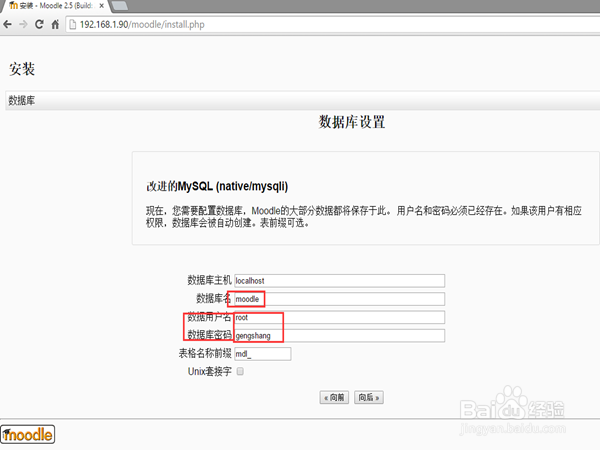Viewport: 600px width, 450px height.
Task: Open a new browser tab
Action: (120, 5)
